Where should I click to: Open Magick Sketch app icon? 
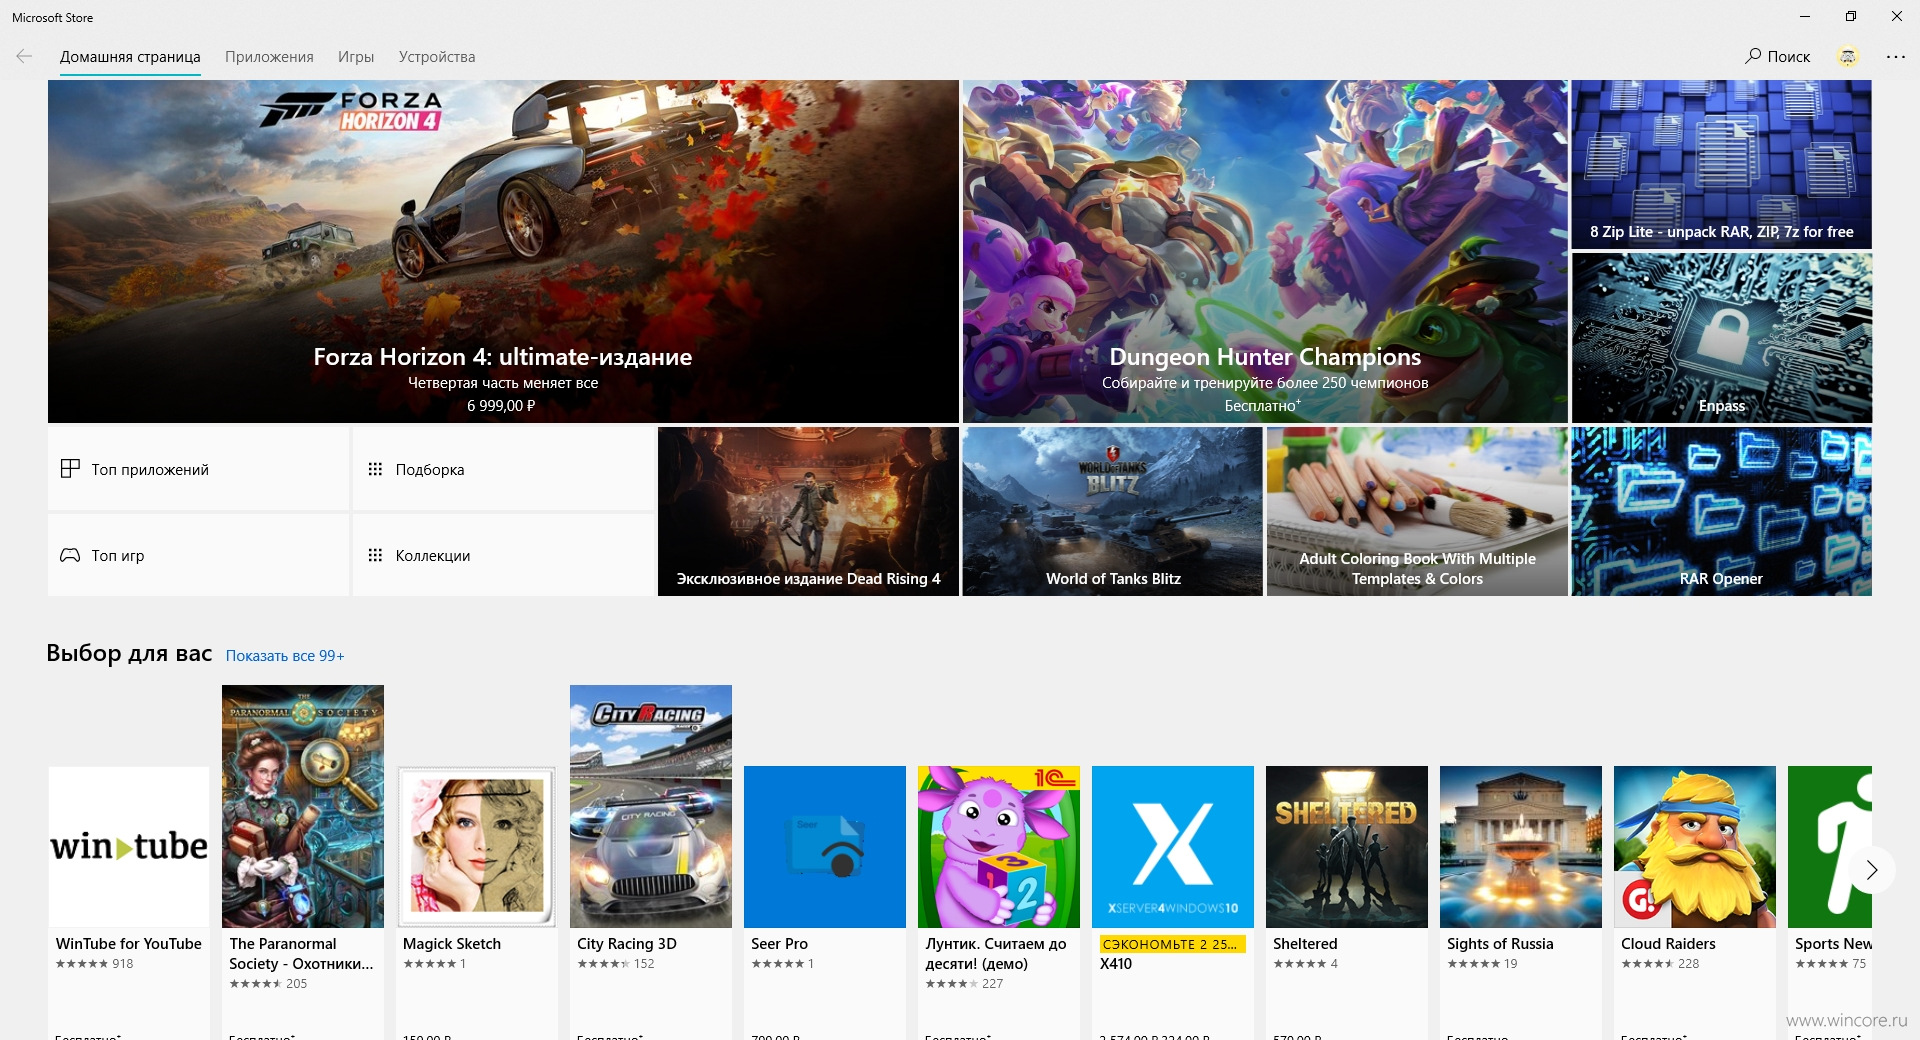click(x=477, y=847)
